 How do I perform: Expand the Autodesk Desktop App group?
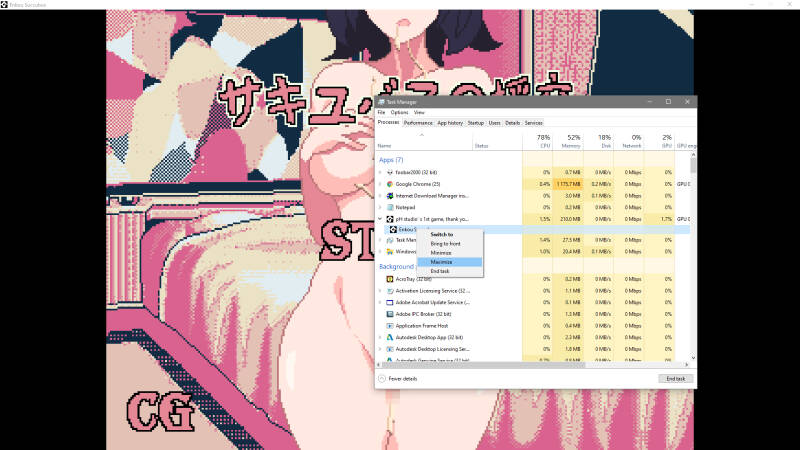(380, 338)
